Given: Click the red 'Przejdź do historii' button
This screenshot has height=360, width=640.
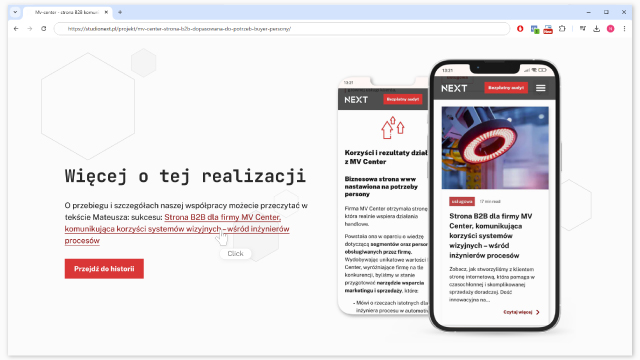Looking at the screenshot, I should pos(104,269).
